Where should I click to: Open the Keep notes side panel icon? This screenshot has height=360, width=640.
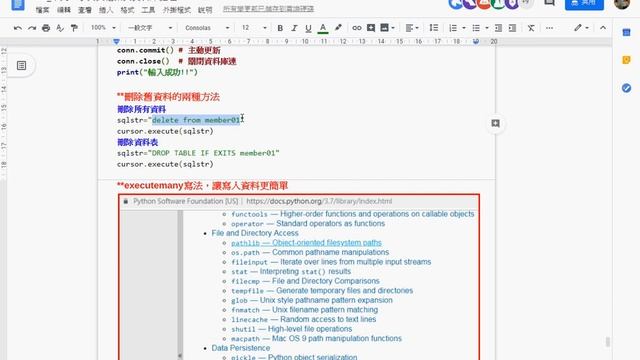click(x=626, y=60)
